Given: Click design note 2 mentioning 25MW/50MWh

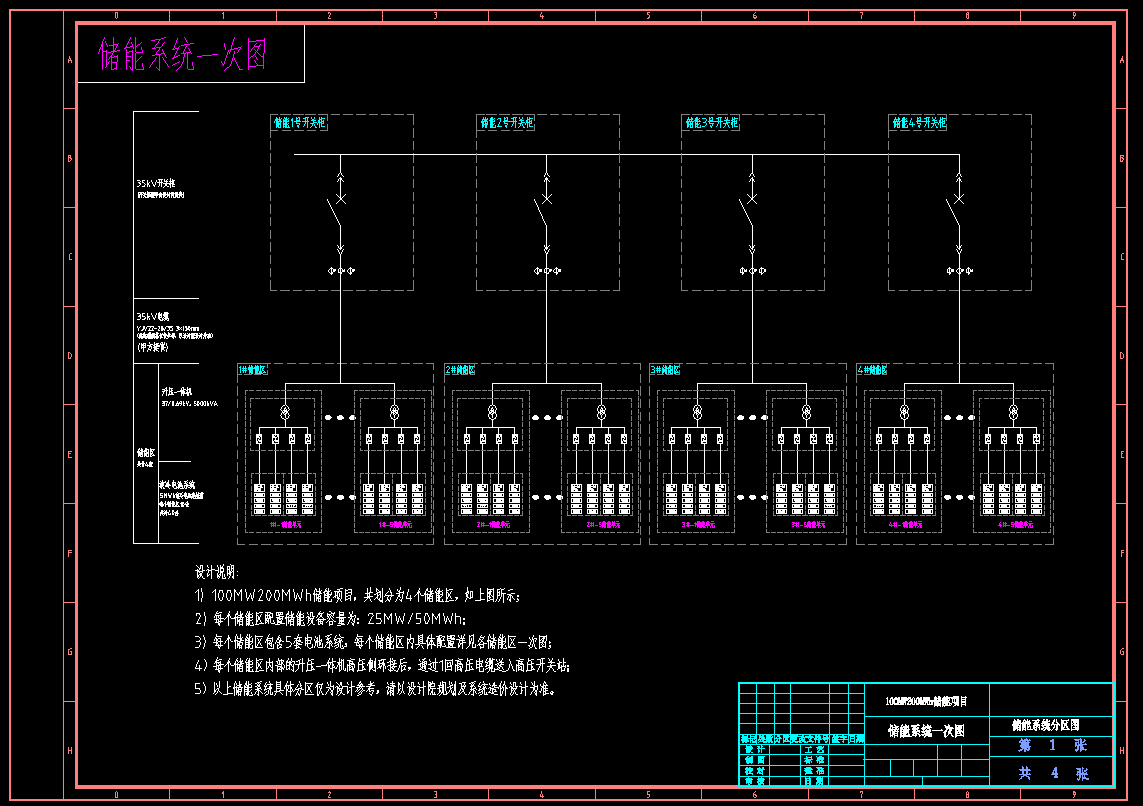Looking at the screenshot, I should (x=330, y=619).
